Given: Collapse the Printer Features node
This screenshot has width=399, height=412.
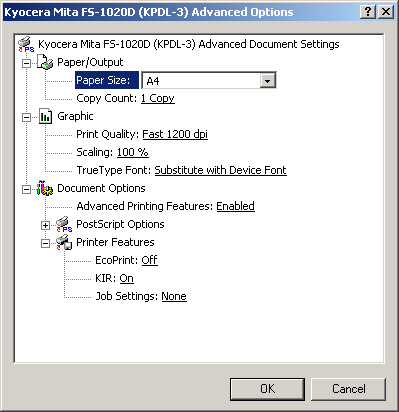Looking at the screenshot, I should tap(45, 243).
